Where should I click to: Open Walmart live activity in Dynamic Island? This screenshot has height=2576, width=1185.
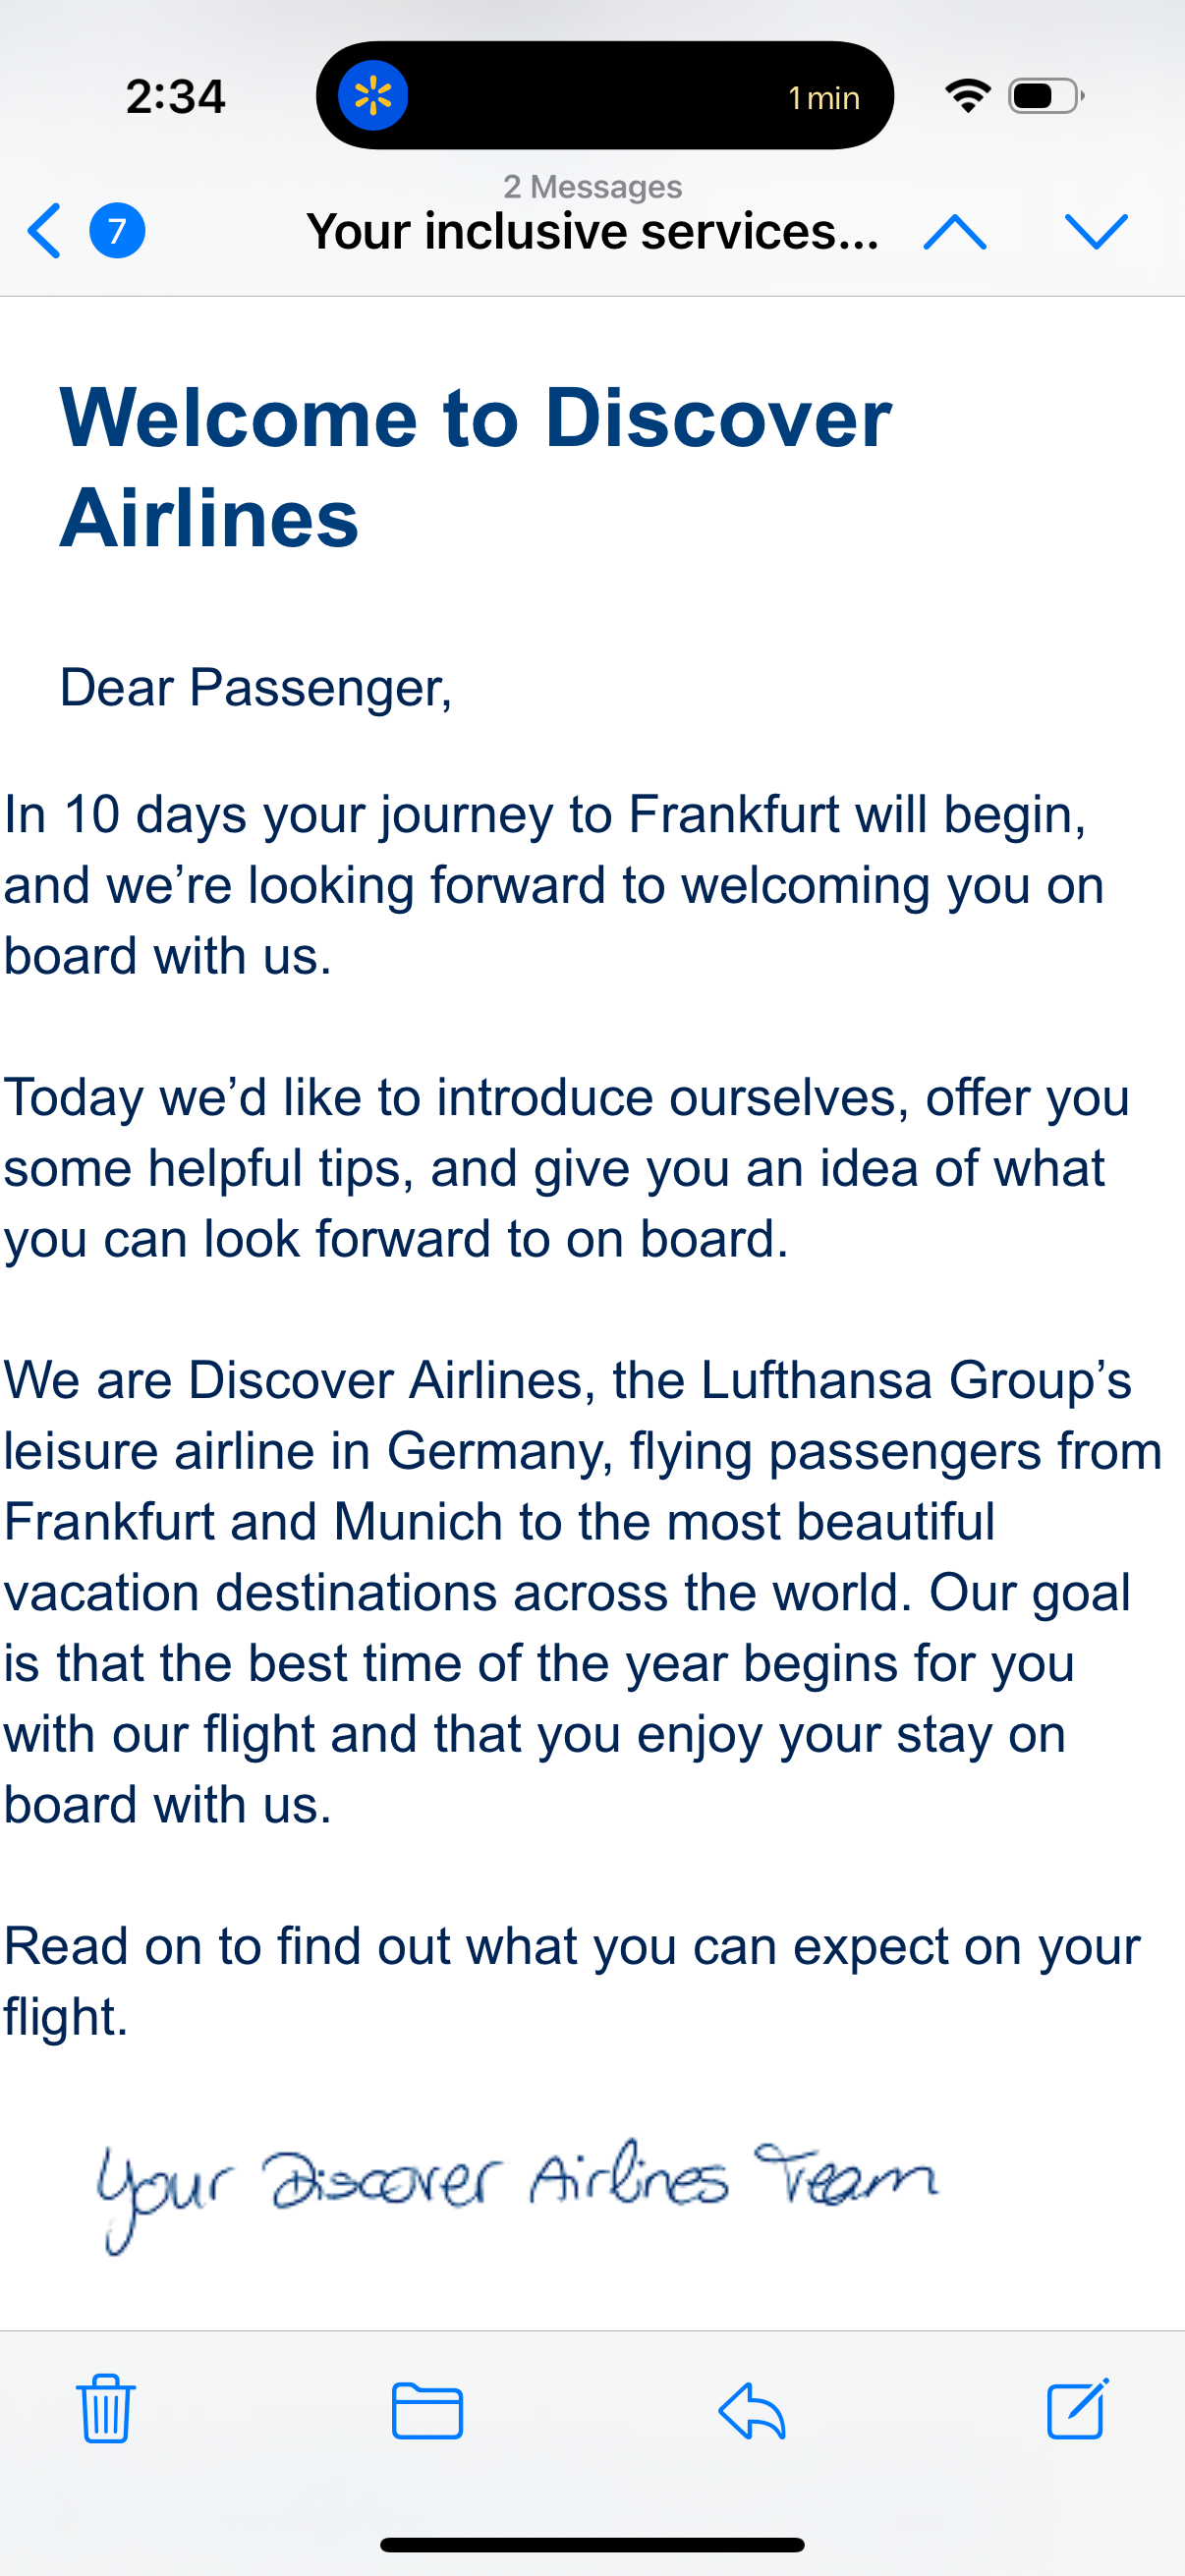pyautogui.click(x=373, y=96)
